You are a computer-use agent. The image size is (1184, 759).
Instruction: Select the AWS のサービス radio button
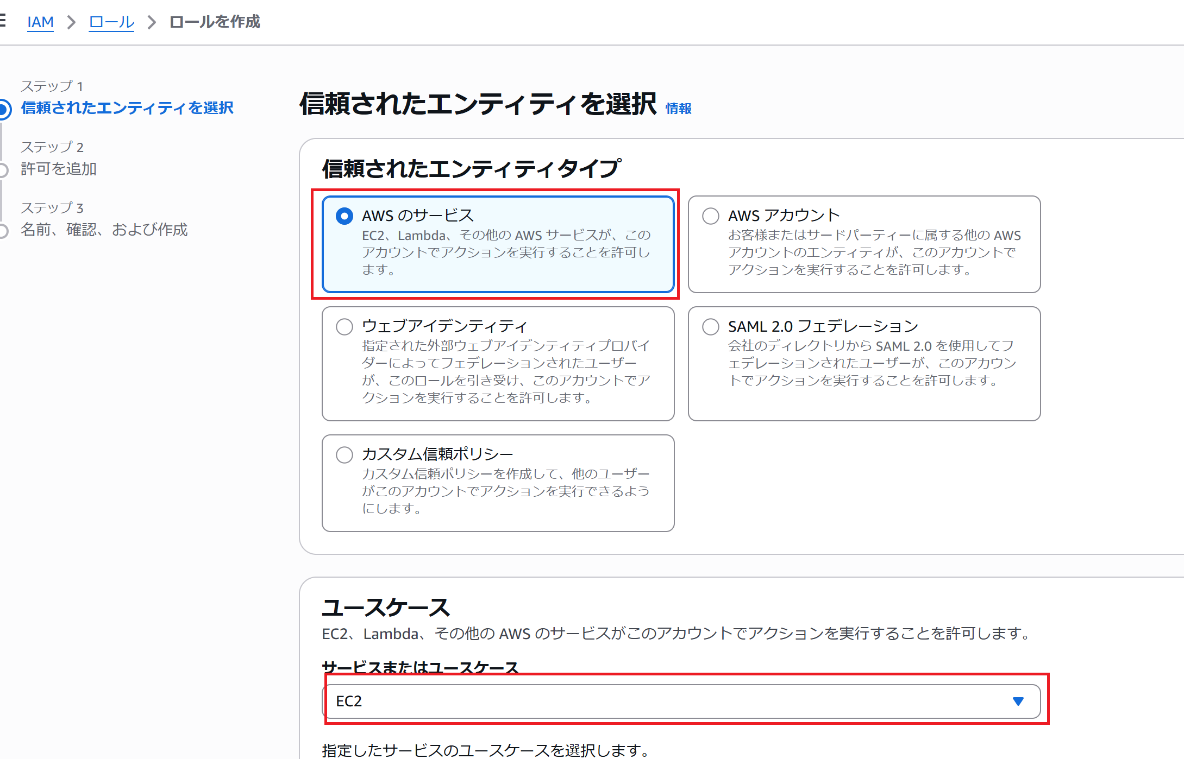tap(345, 216)
